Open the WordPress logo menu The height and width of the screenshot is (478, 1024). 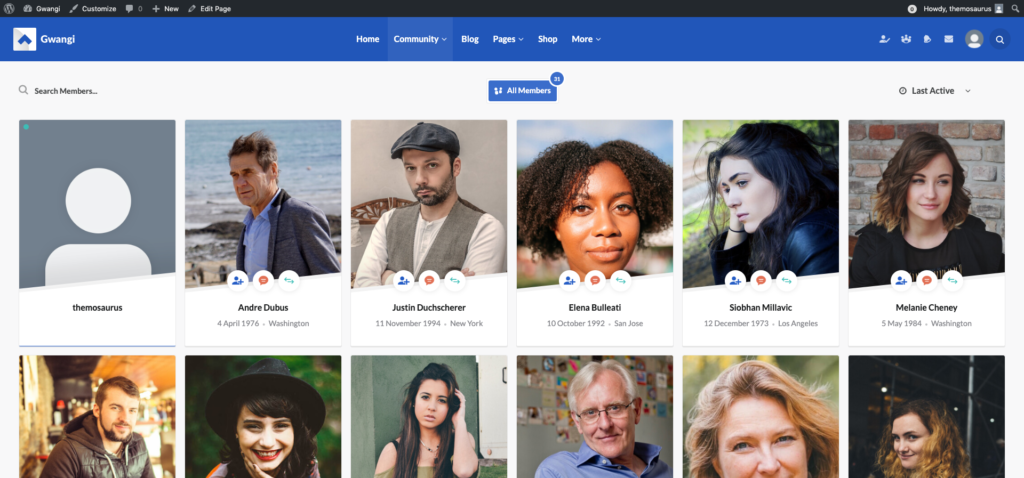(x=9, y=8)
